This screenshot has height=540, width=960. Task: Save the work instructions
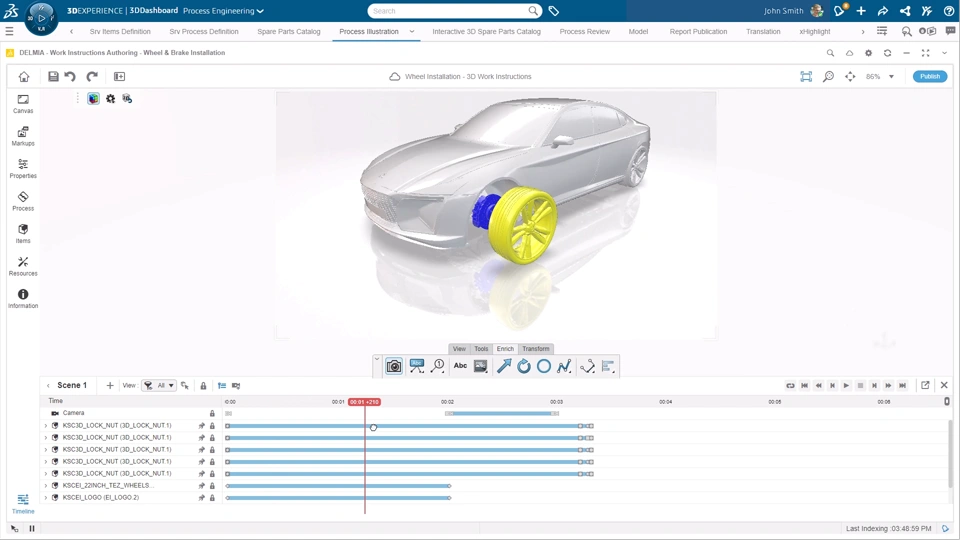[x=53, y=77]
